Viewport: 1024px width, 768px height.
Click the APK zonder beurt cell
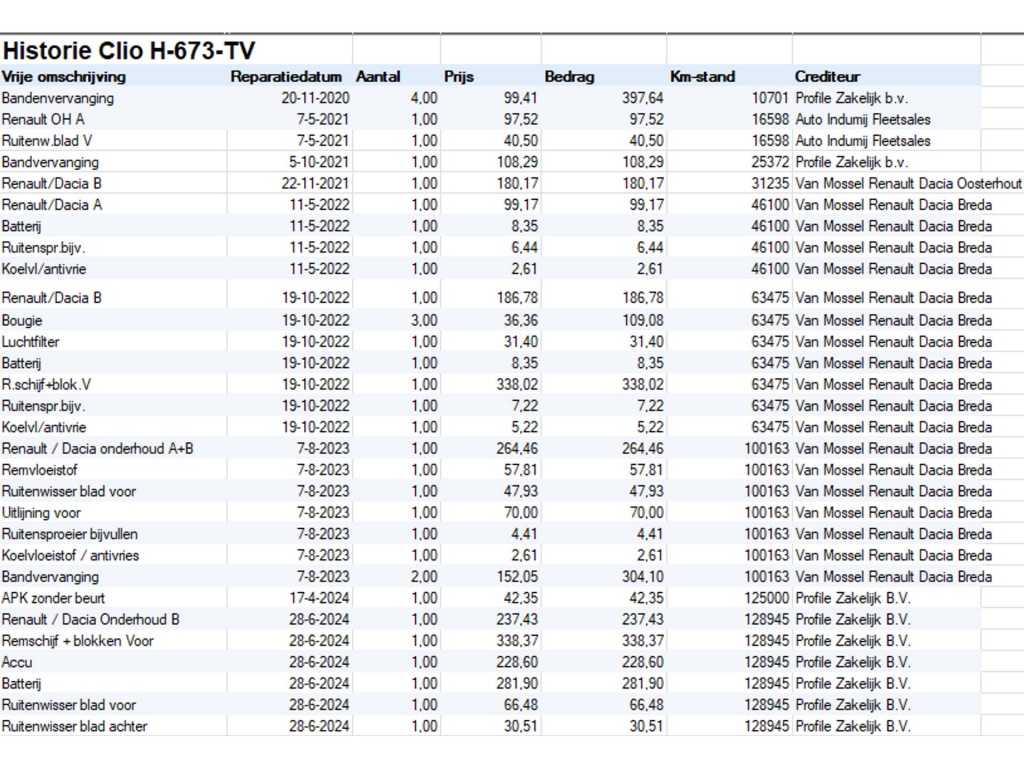click(x=53, y=598)
